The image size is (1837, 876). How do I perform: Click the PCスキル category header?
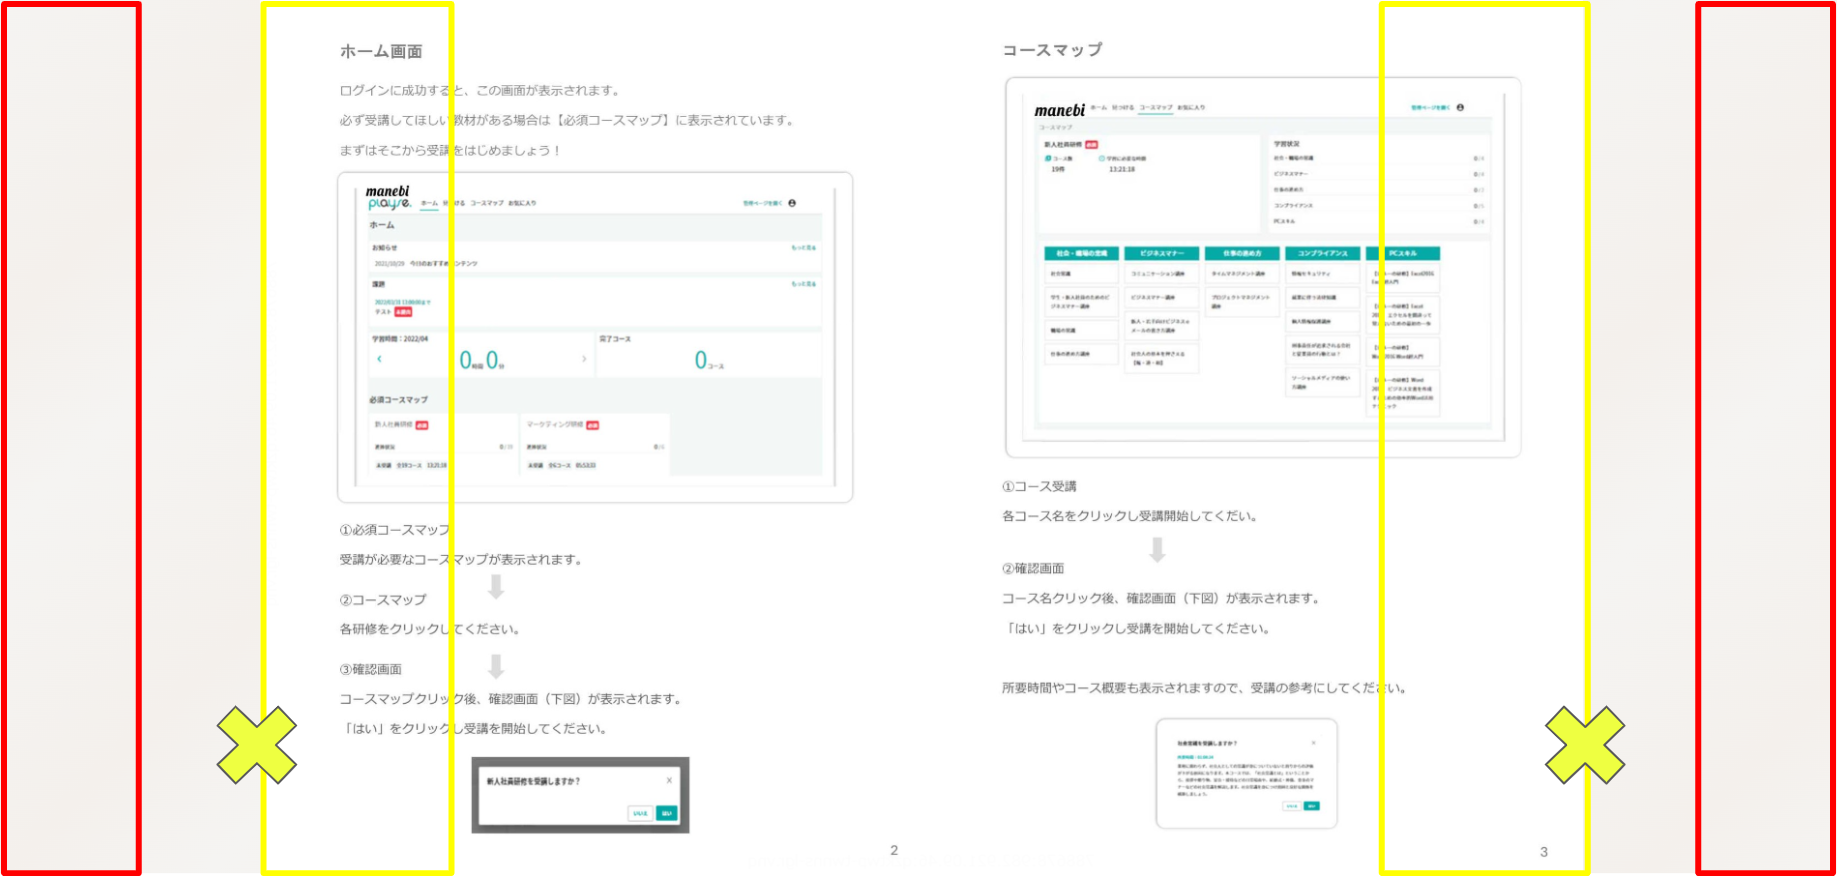point(1403,253)
